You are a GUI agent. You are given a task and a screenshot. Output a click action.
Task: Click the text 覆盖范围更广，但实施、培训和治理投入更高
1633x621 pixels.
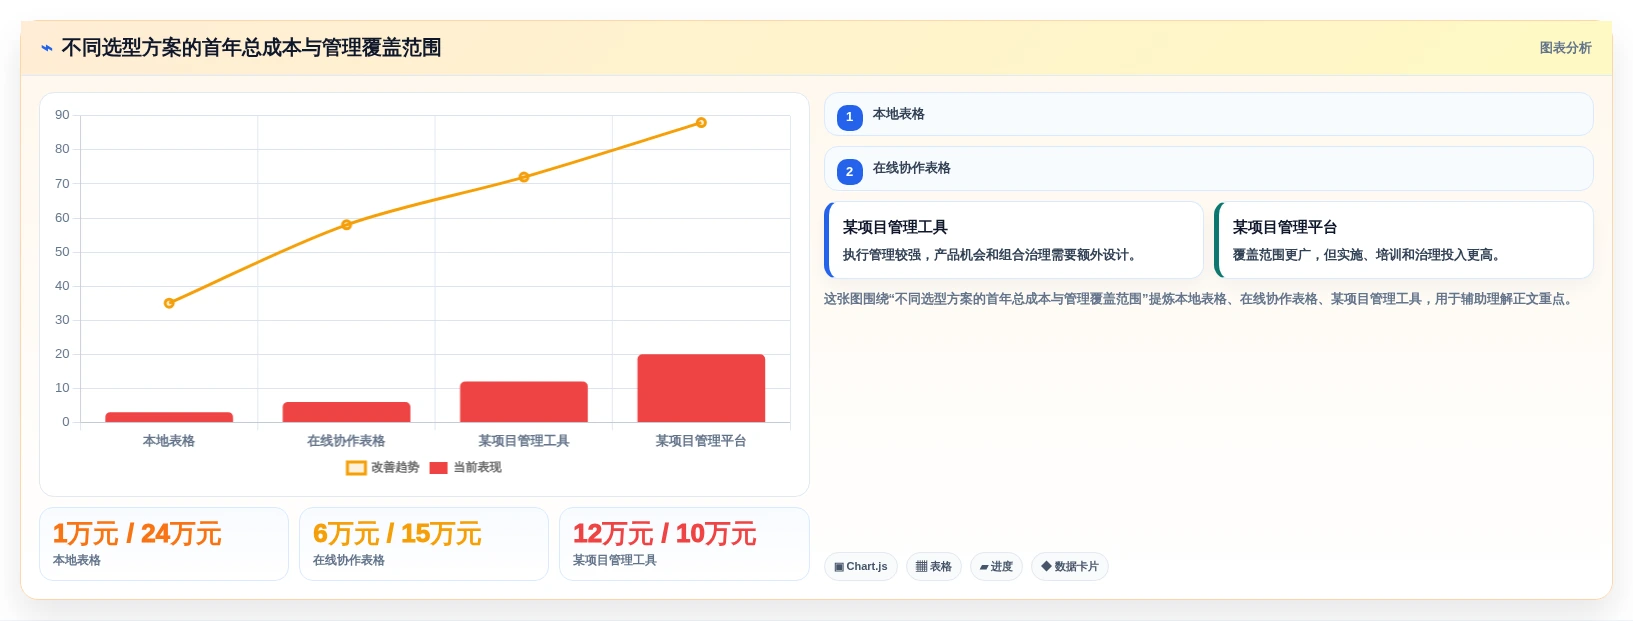[x=1367, y=255]
